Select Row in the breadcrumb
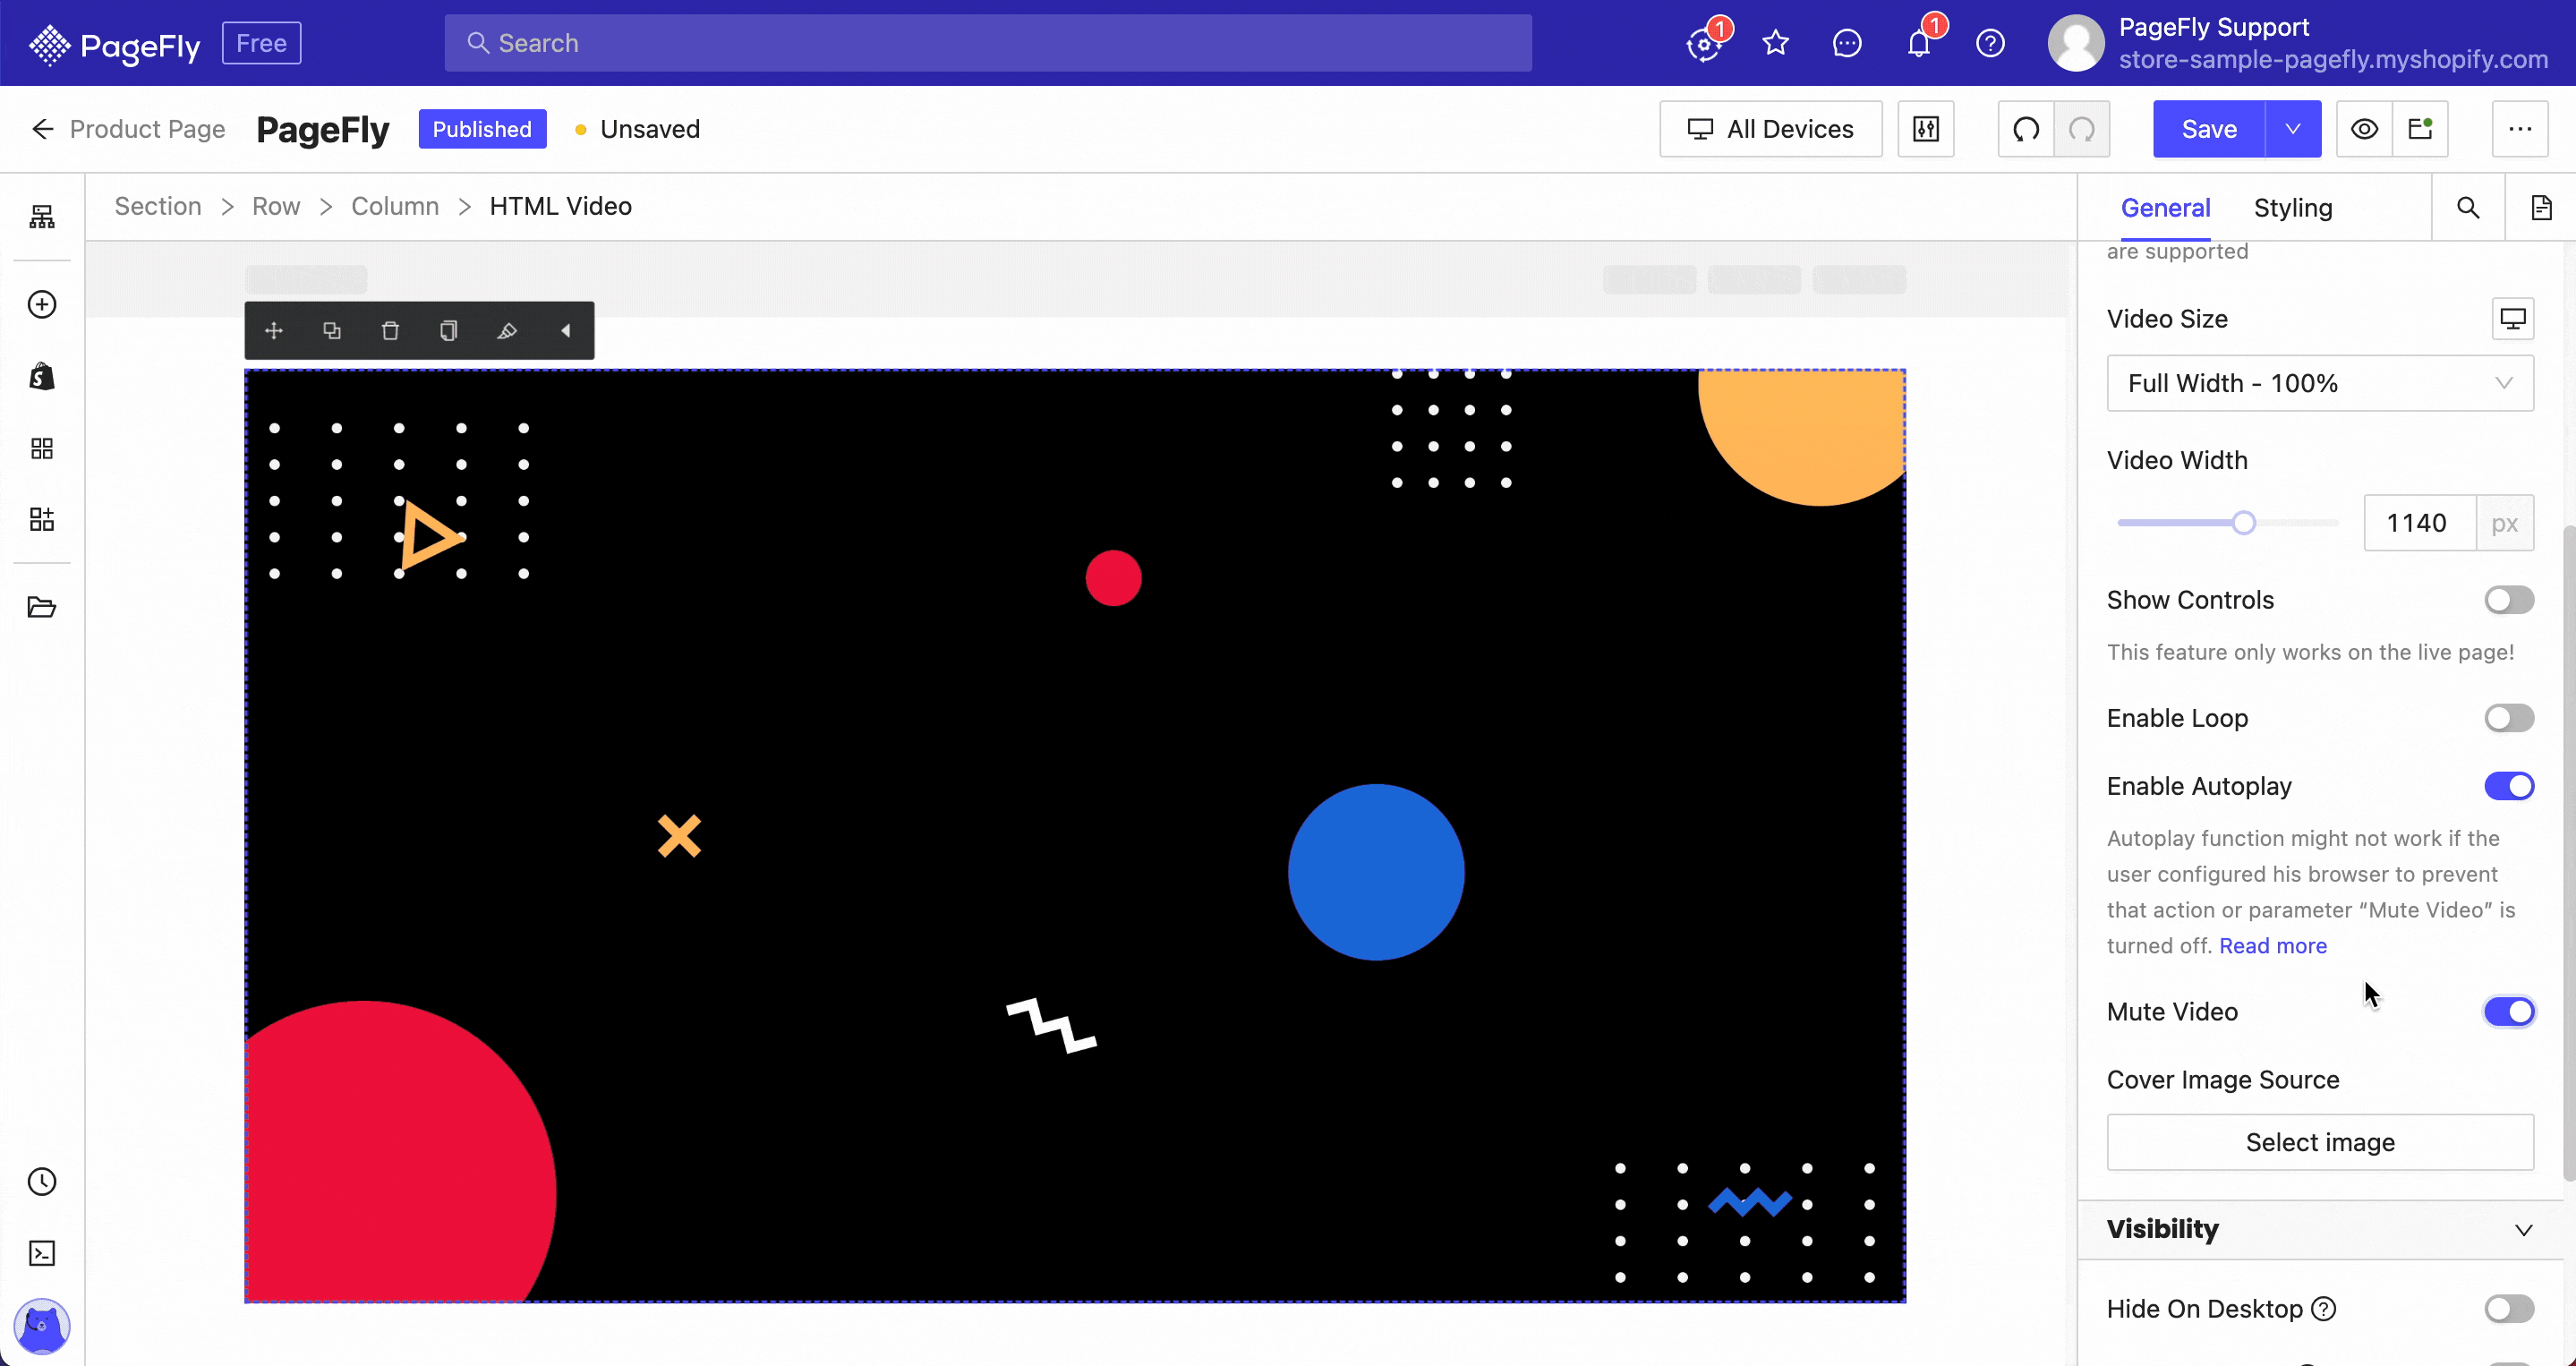Image resolution: width=2576 pixels, height=1366 pixels. [x=276, y=206]
